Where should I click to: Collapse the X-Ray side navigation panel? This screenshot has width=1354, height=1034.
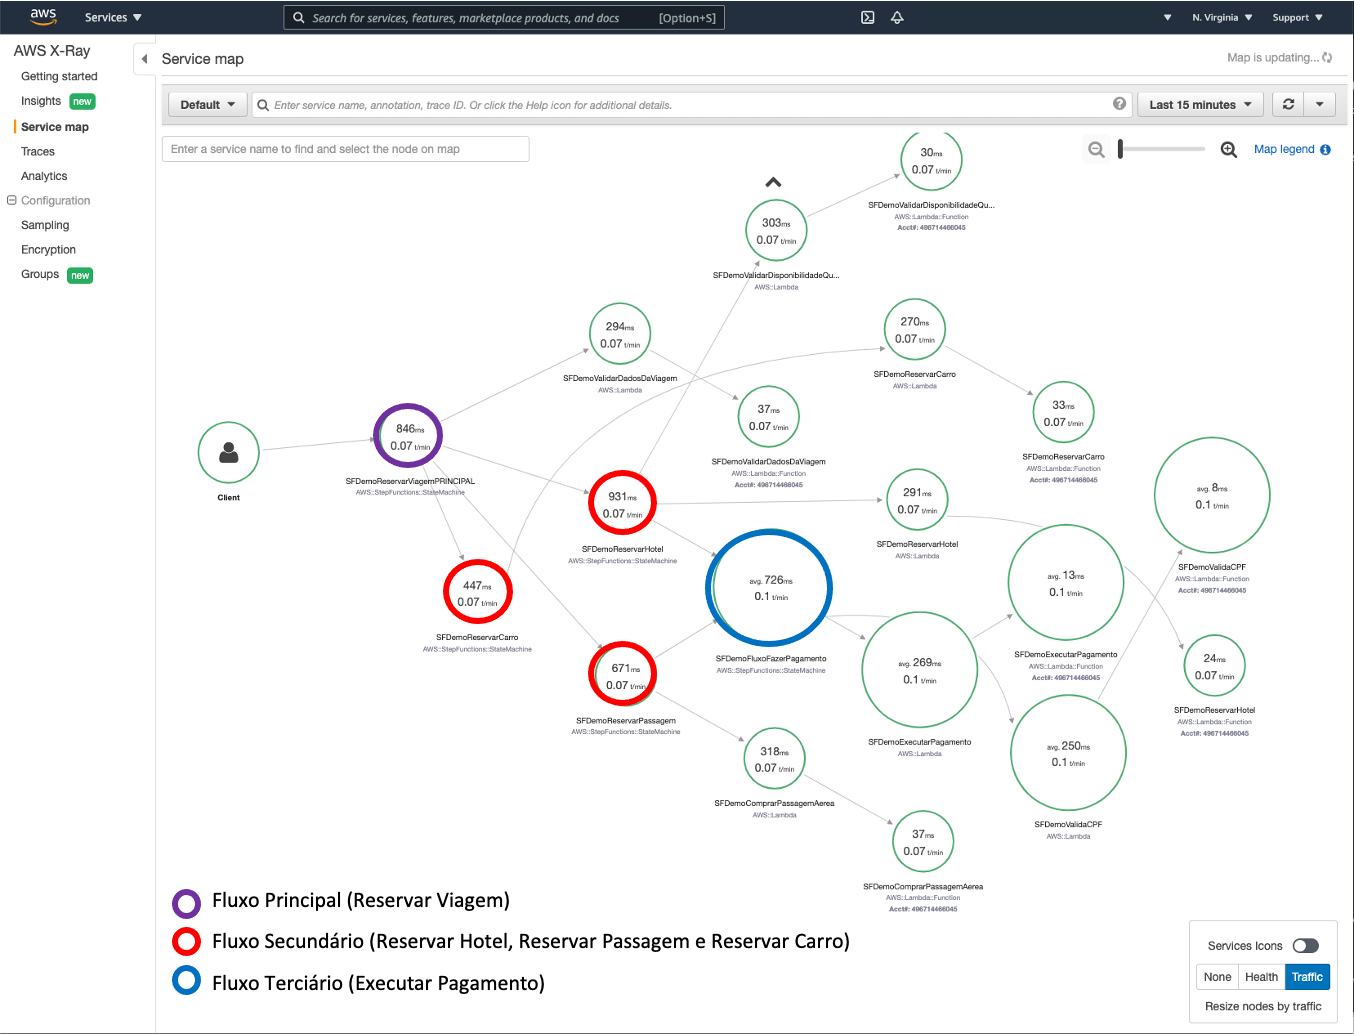click(x=144, y=59)
